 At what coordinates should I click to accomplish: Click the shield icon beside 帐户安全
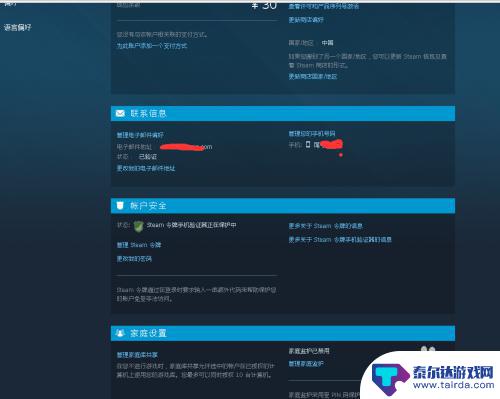[120, 206]
